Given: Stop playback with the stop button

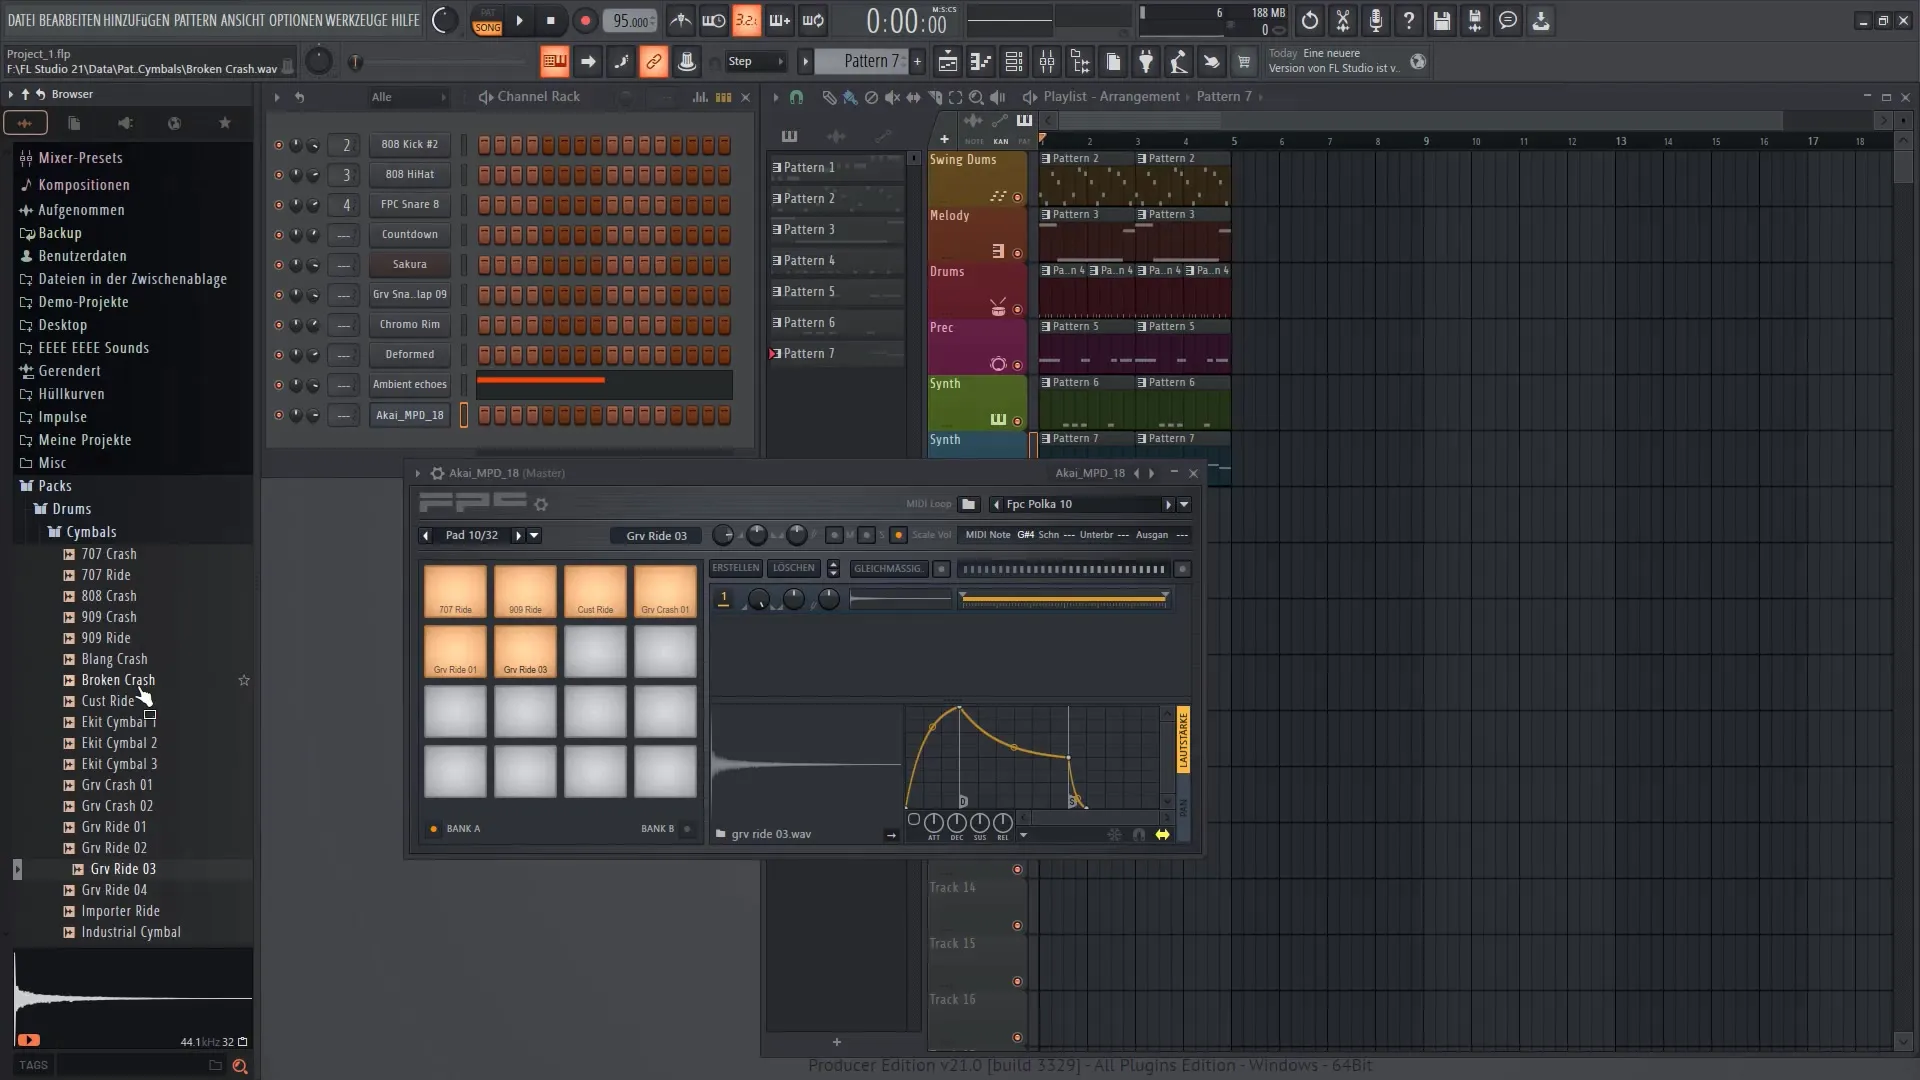Looking at the screenshot, I should [551, 20].
